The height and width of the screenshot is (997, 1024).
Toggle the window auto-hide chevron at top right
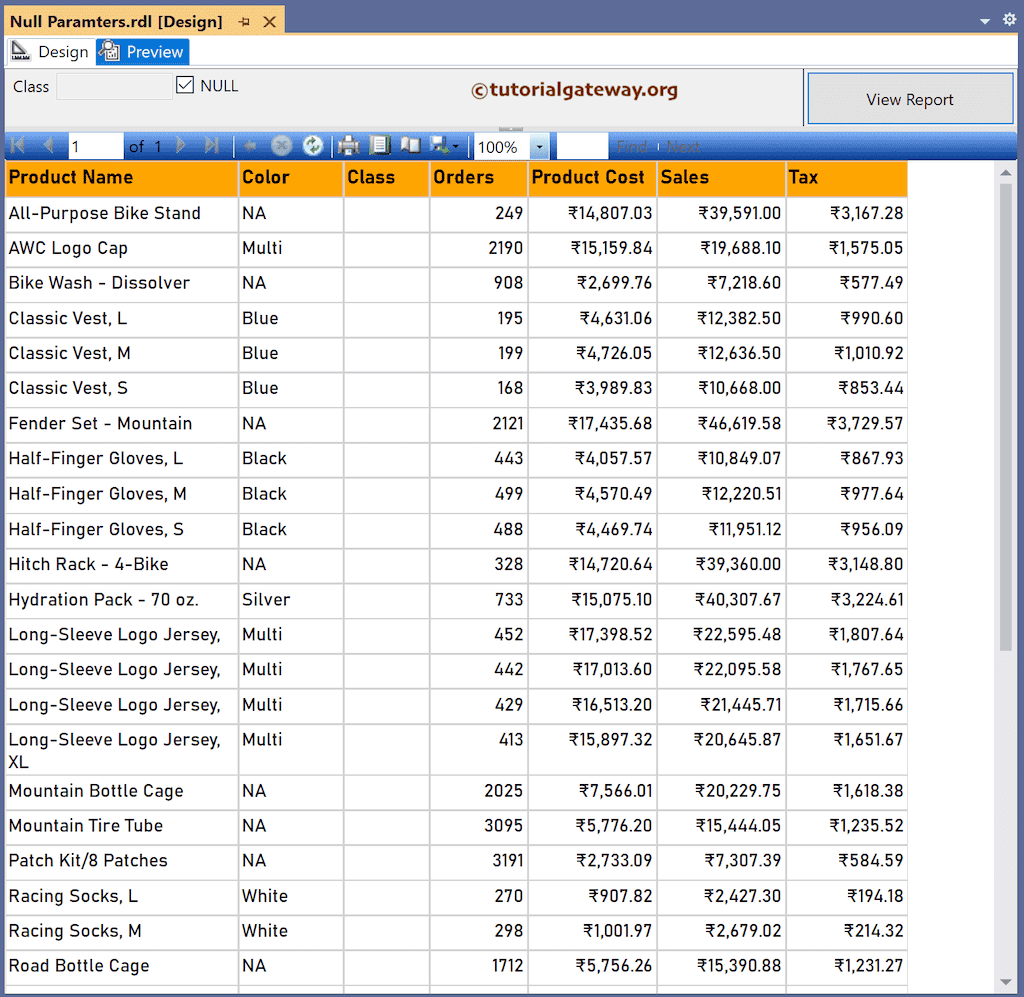pos(983,19)
